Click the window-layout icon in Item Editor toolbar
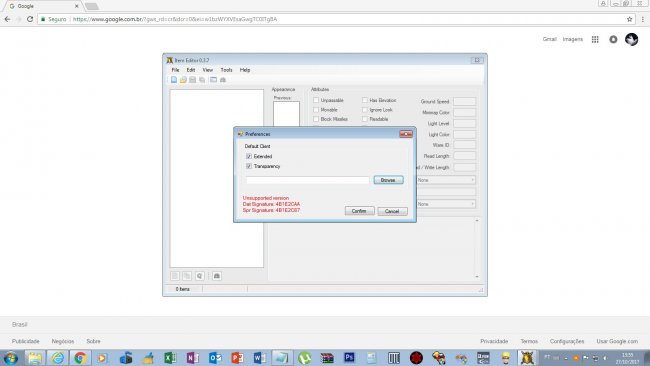The width and height of the screenshot is (650, 366). coord(213,80)
